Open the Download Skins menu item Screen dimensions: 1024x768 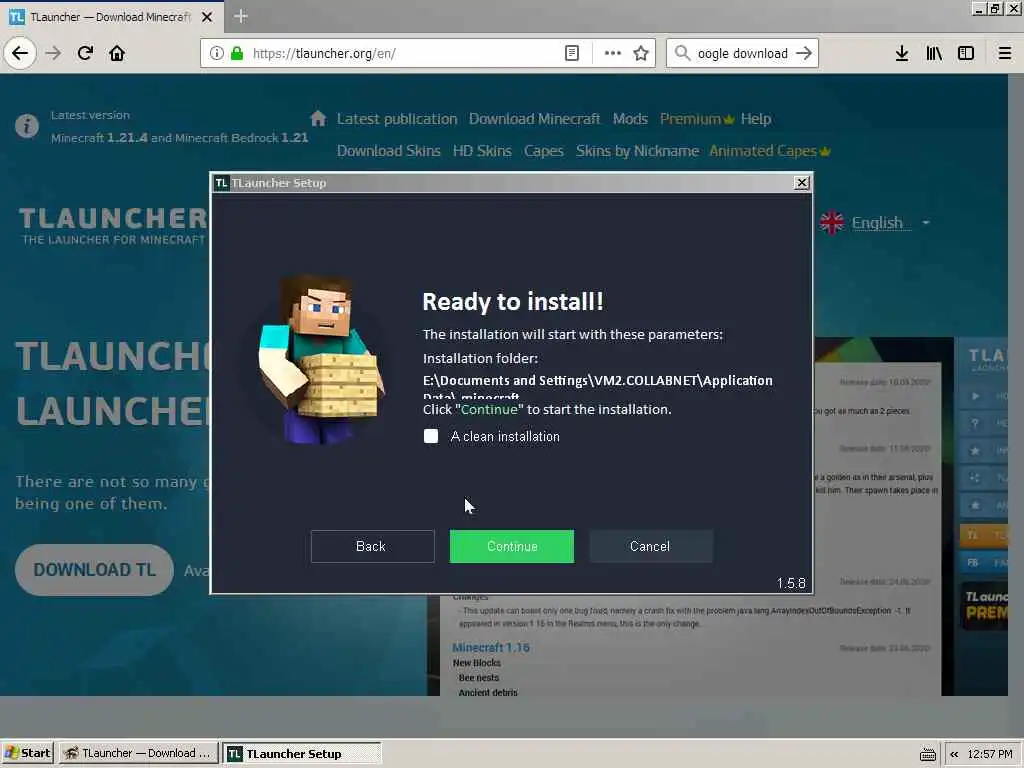[x=389, y=151]
